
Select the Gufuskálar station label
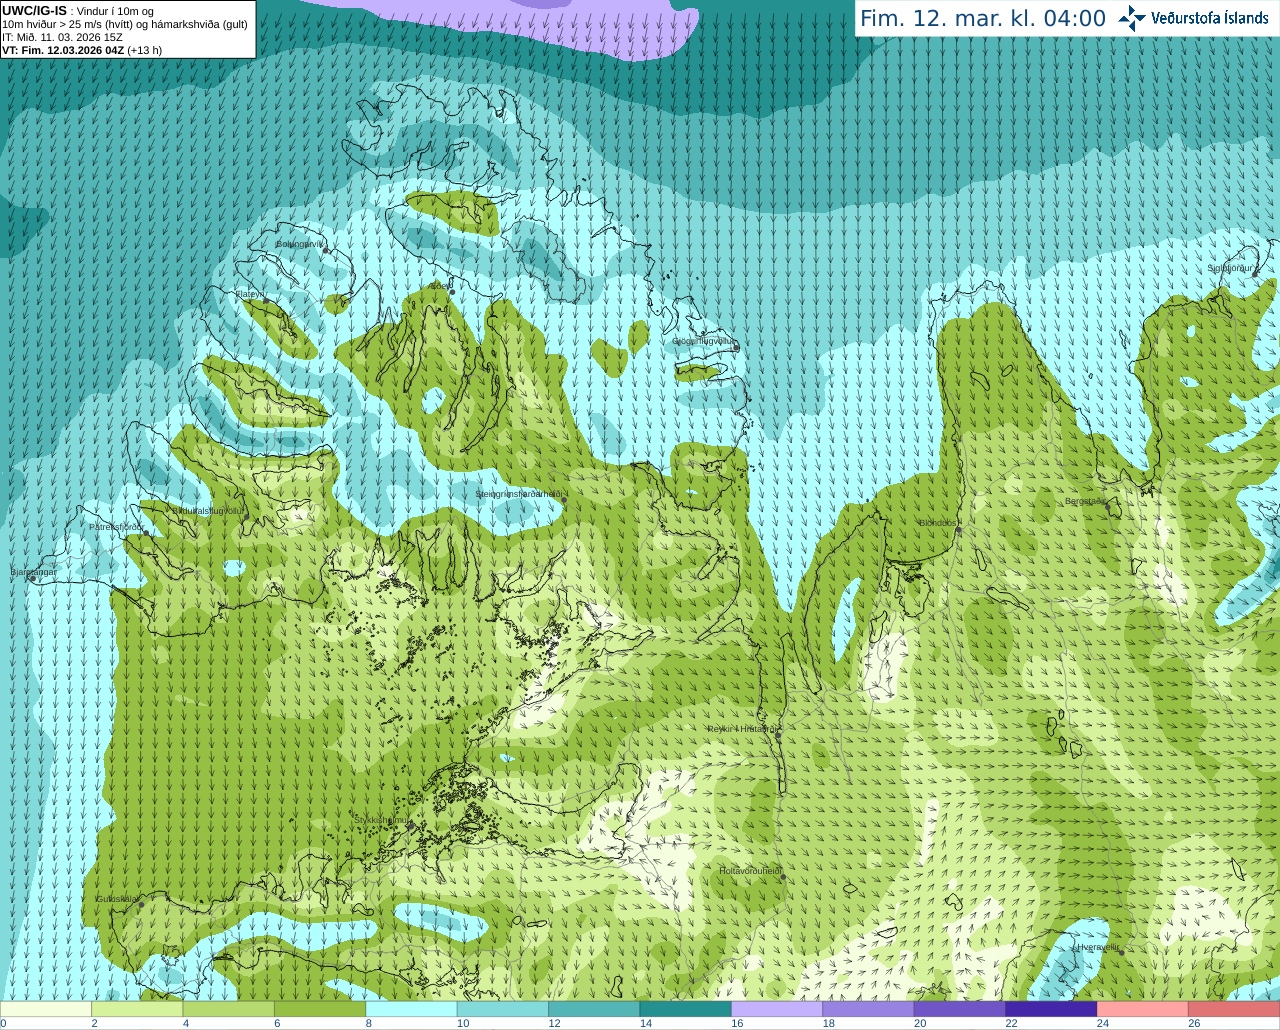[x=116, y=899]
